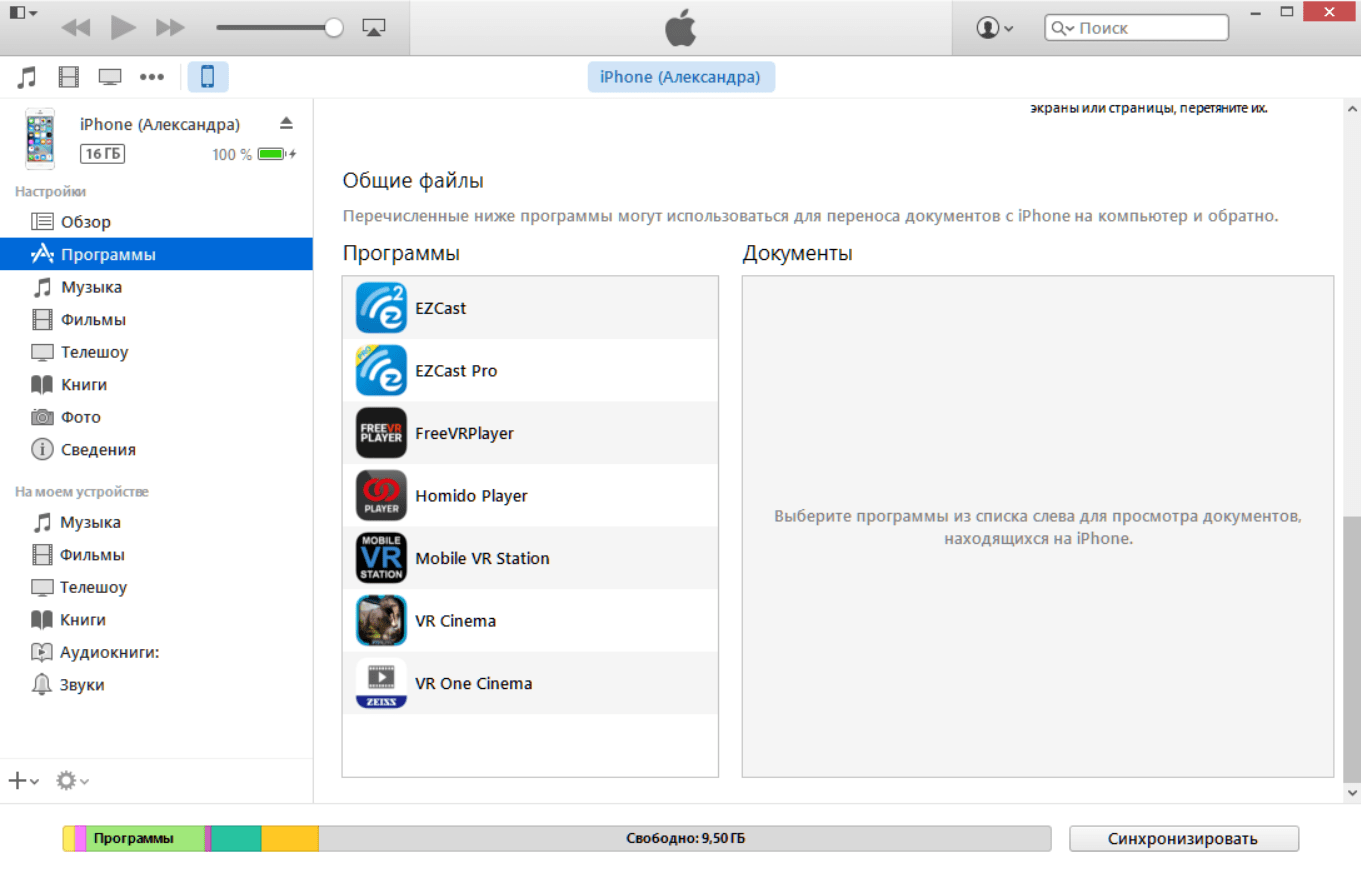Open Музыка under На моем устройстве
This screenshot has height=870, width=1361.
coord(156,522)
